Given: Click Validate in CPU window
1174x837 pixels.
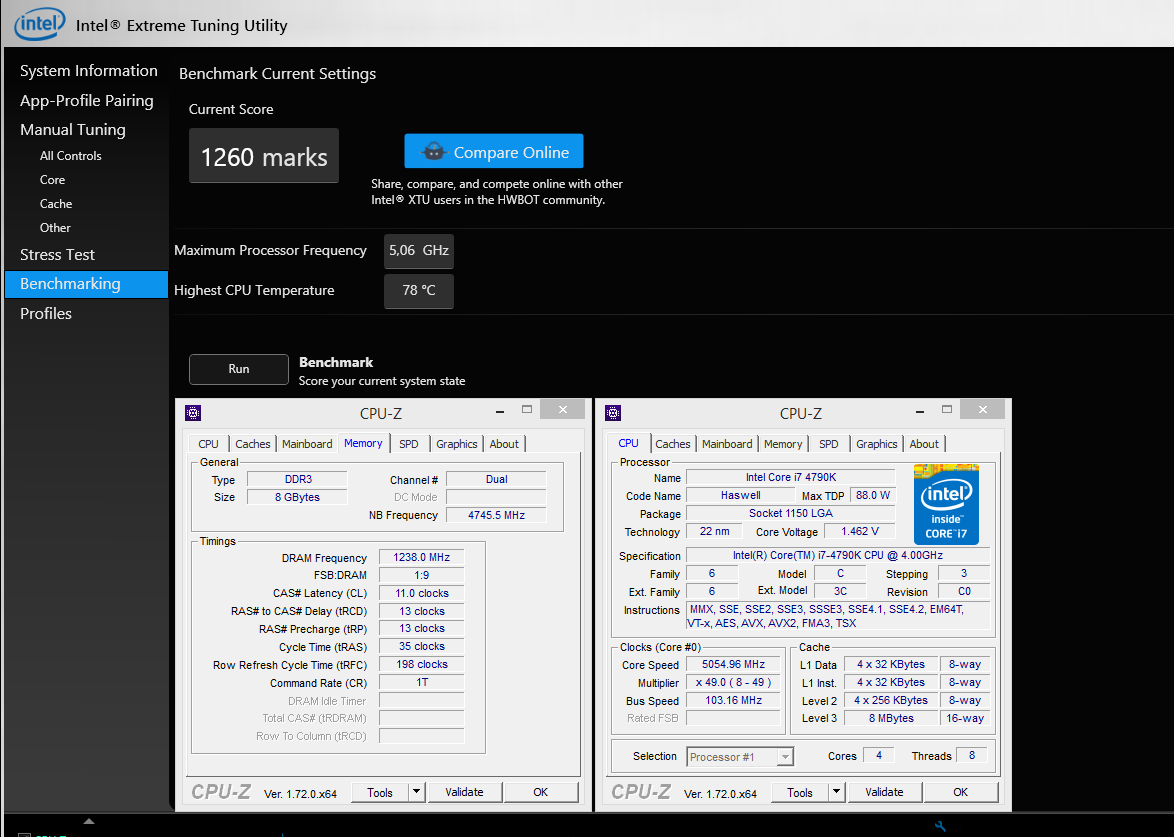Looking at the screenshot, I should click(x=884, y=792).
